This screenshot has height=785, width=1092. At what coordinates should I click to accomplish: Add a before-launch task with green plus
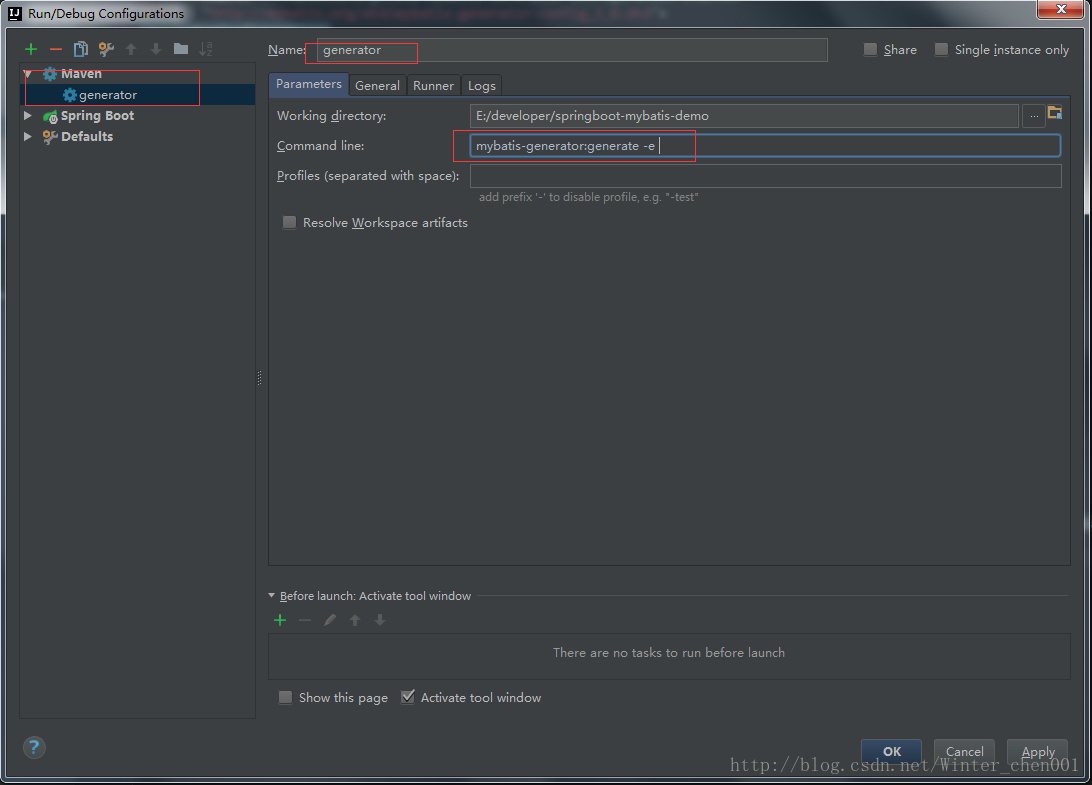(280, 620)
